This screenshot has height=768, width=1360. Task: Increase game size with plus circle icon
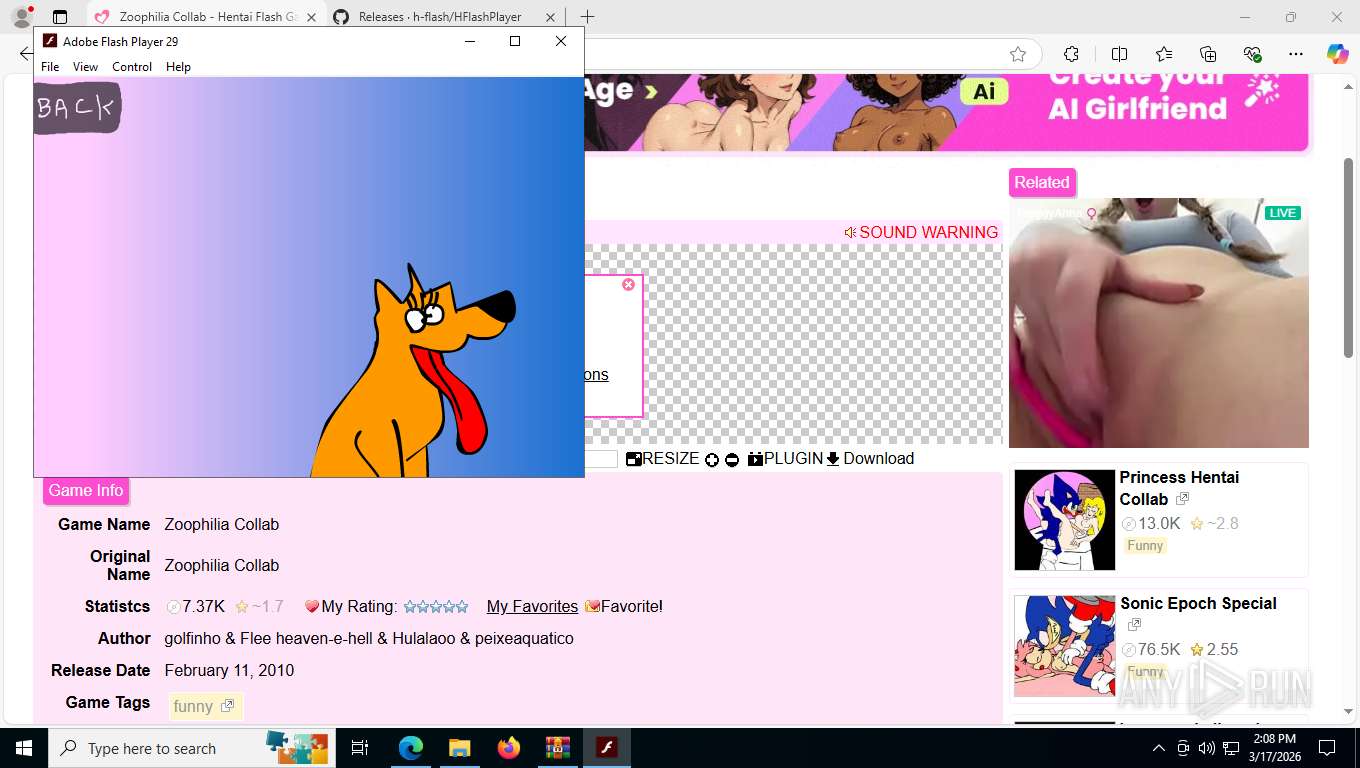(x=712, y=460)
